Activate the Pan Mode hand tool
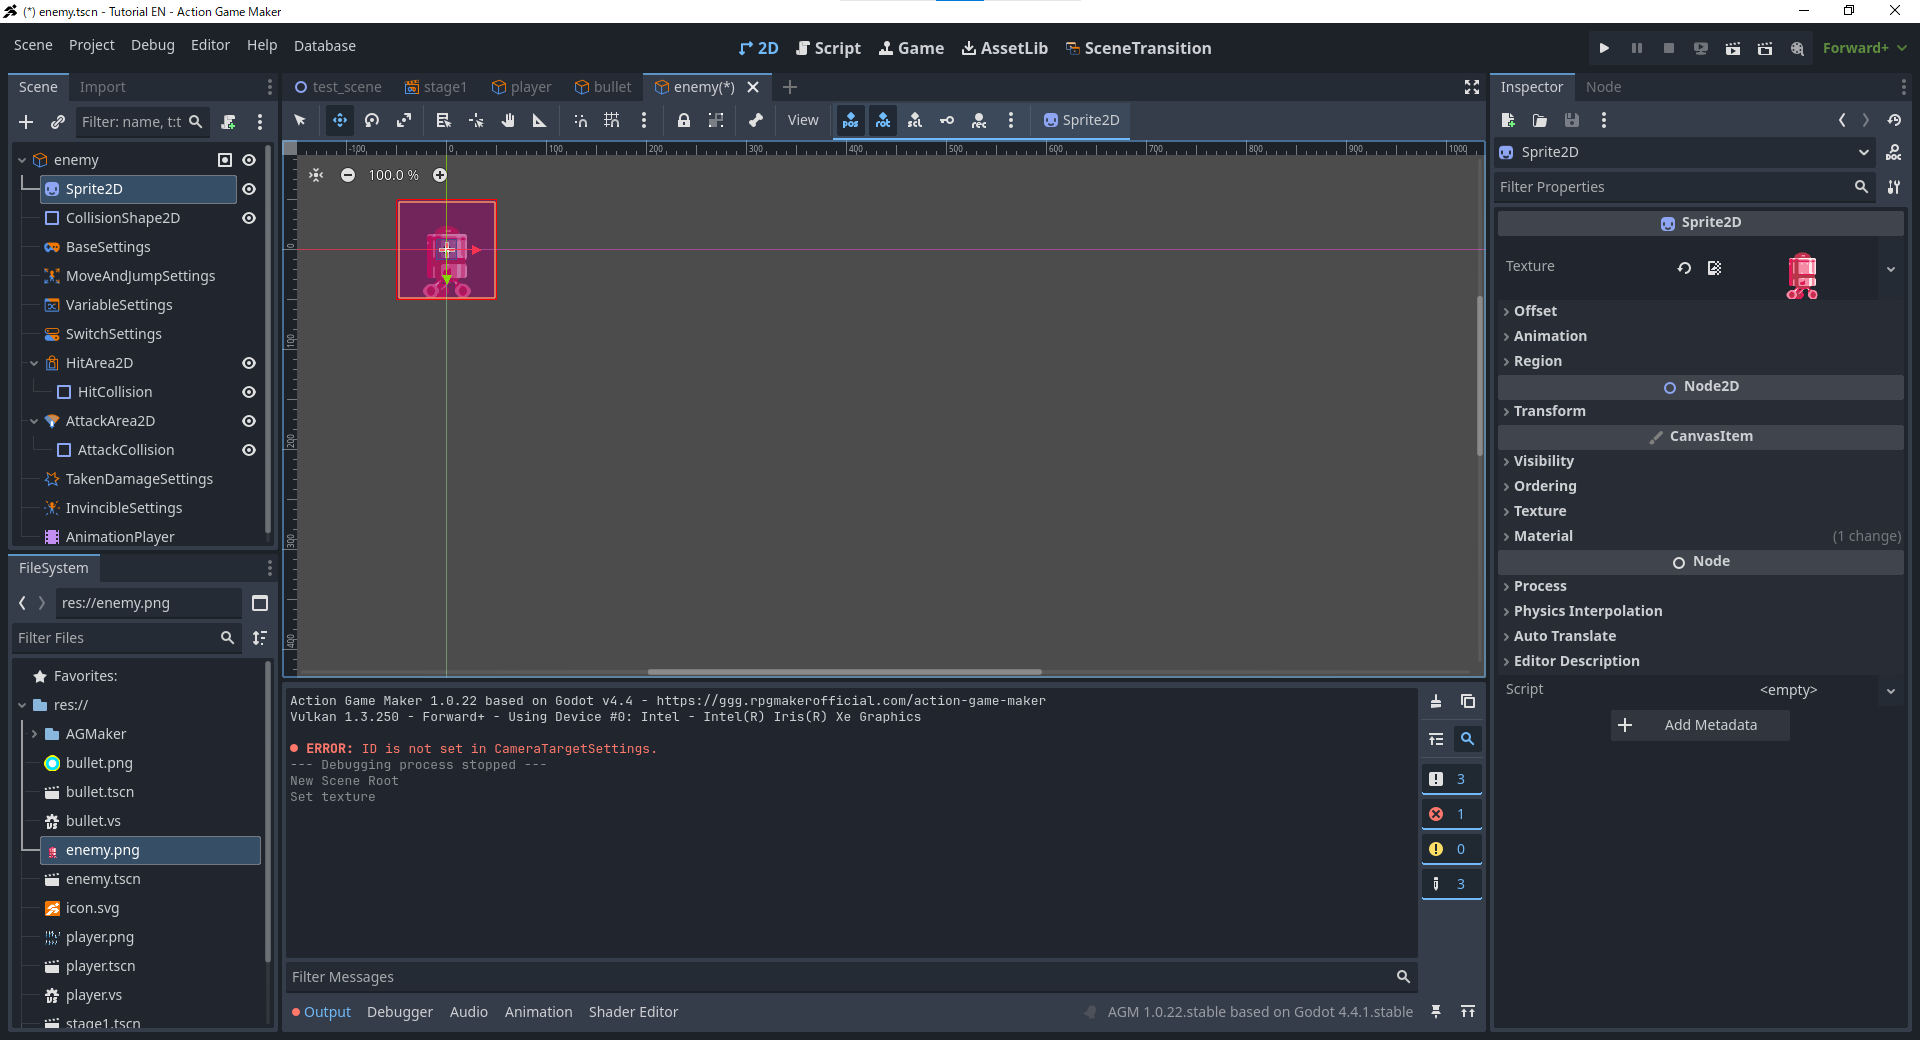1920x1040 pixels. [508, 120]
